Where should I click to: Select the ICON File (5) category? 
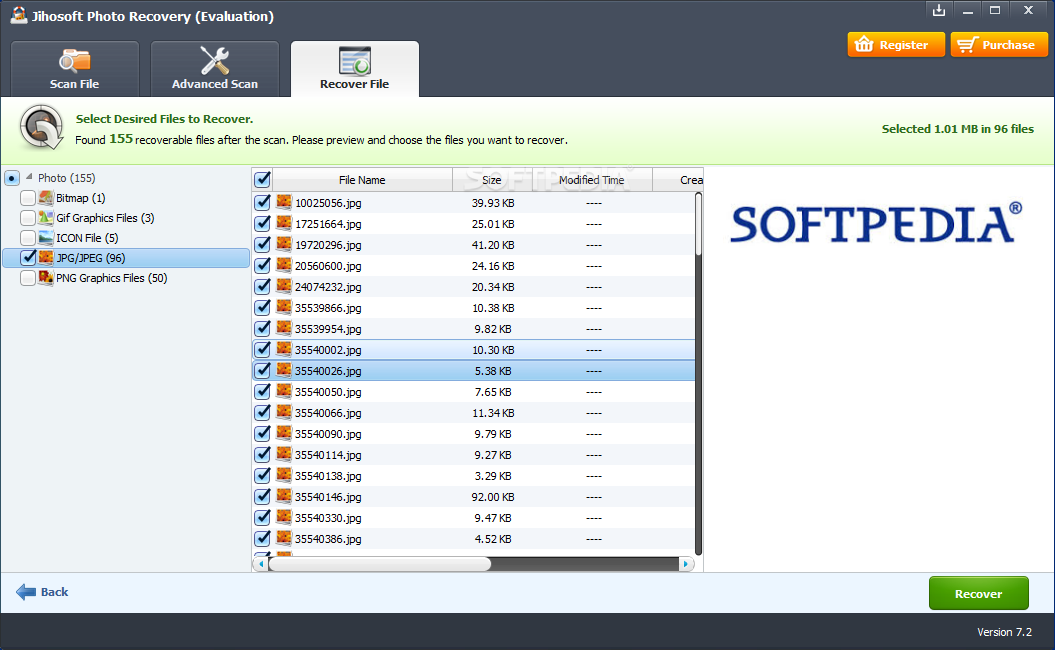click(x=87, y=238)
